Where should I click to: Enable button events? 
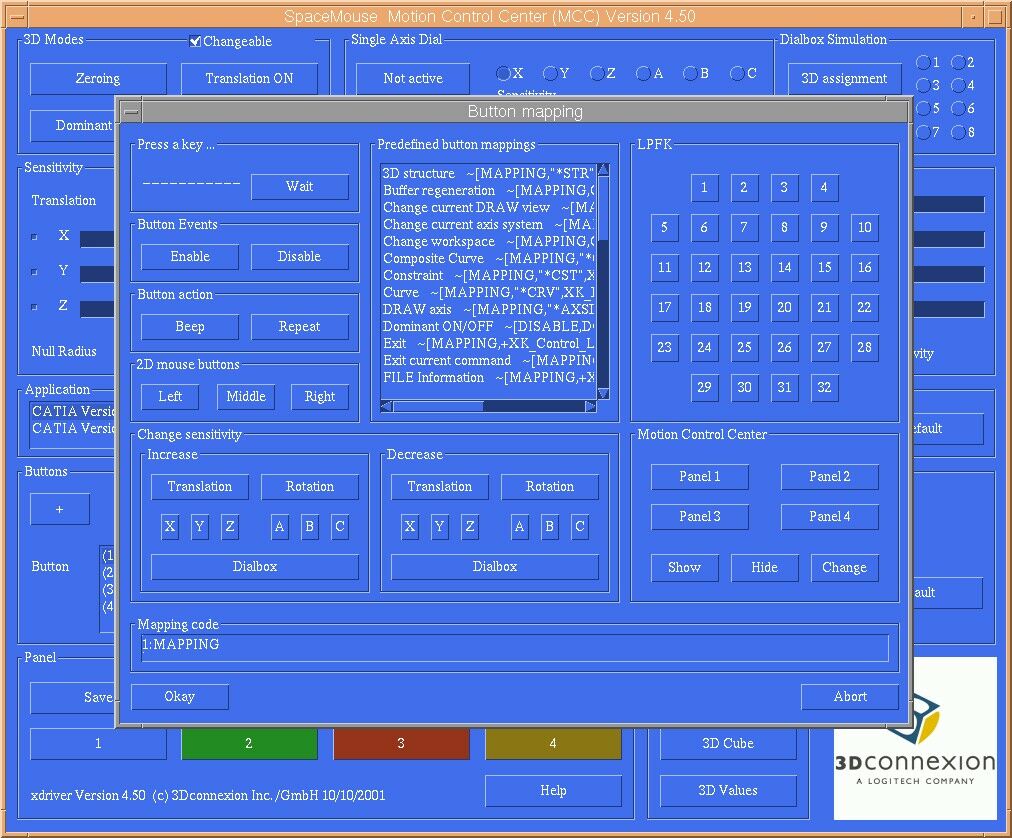pyautogui.click(x=188, y=256)
